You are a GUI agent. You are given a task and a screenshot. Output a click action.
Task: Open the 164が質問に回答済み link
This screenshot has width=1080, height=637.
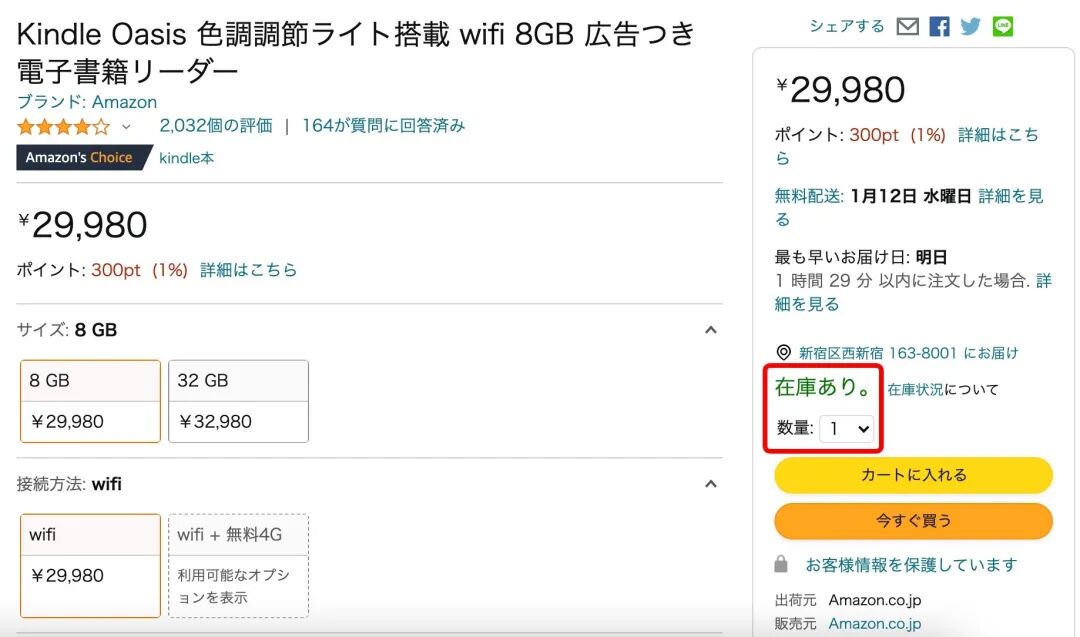[x=383, y=126]
